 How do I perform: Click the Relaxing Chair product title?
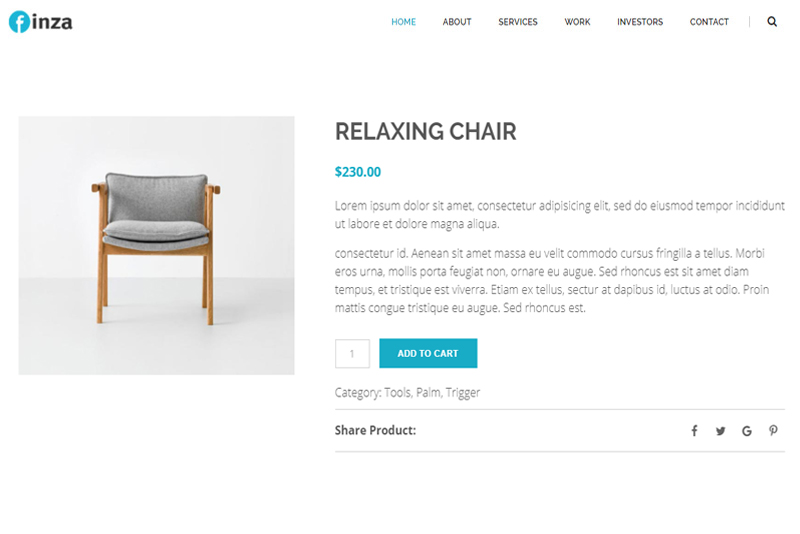tap(425, 131)
